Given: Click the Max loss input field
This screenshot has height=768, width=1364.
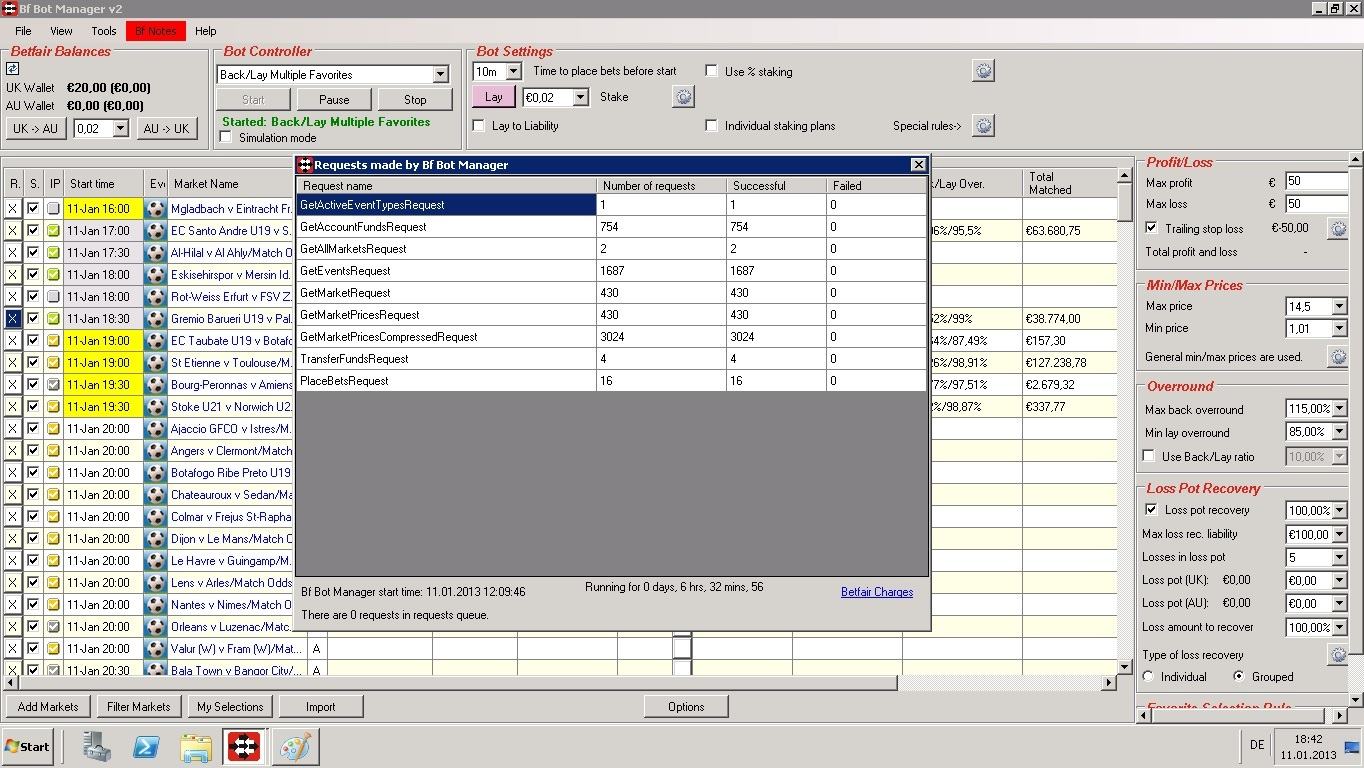Looking at the screenshot, I should (1316, 204).
